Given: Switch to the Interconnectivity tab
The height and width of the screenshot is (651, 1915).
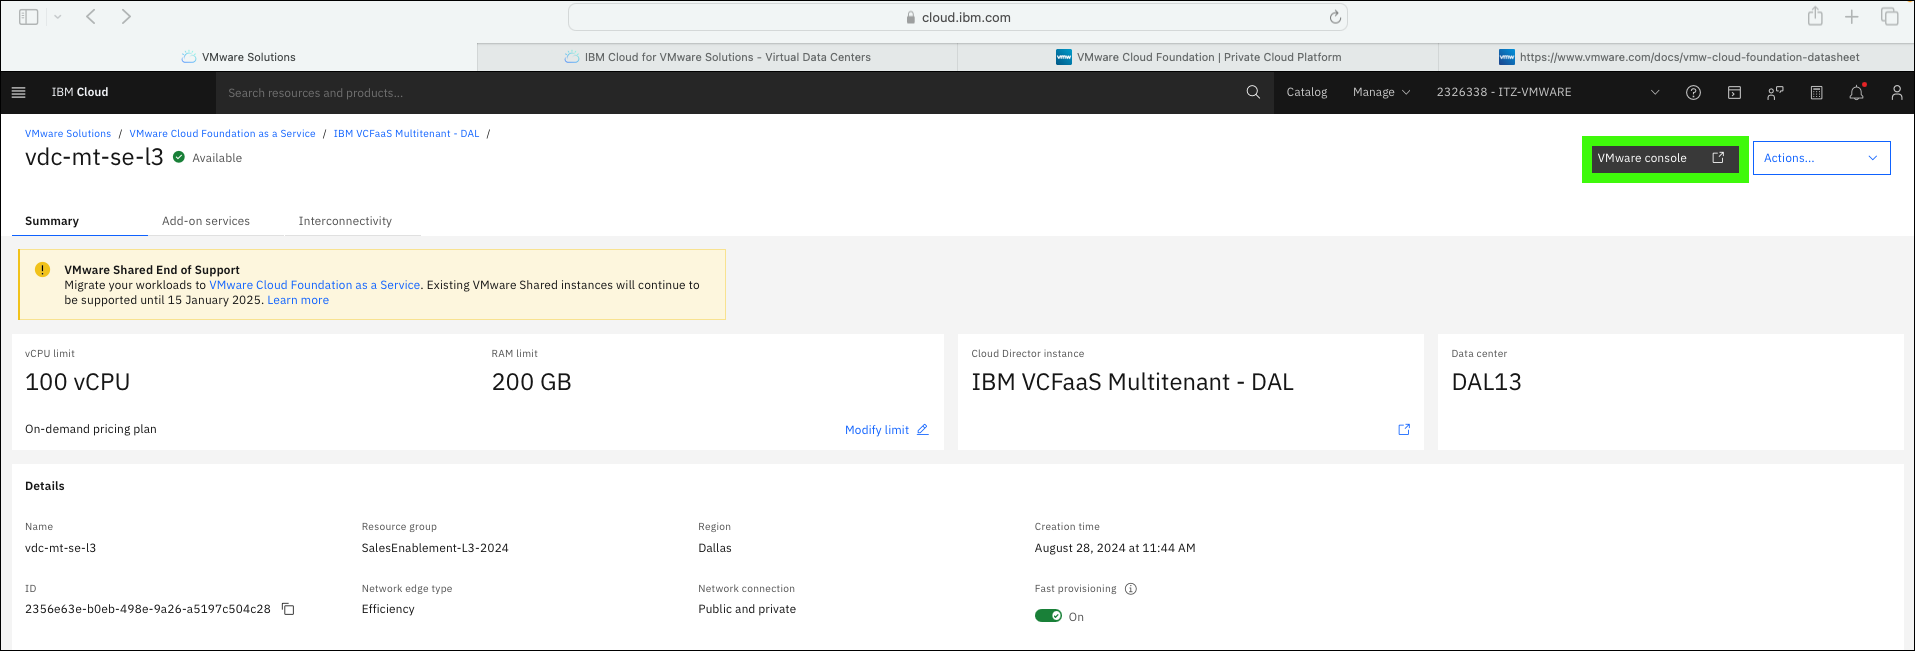Looking at the screenshot, I should [x=345, y=221].
